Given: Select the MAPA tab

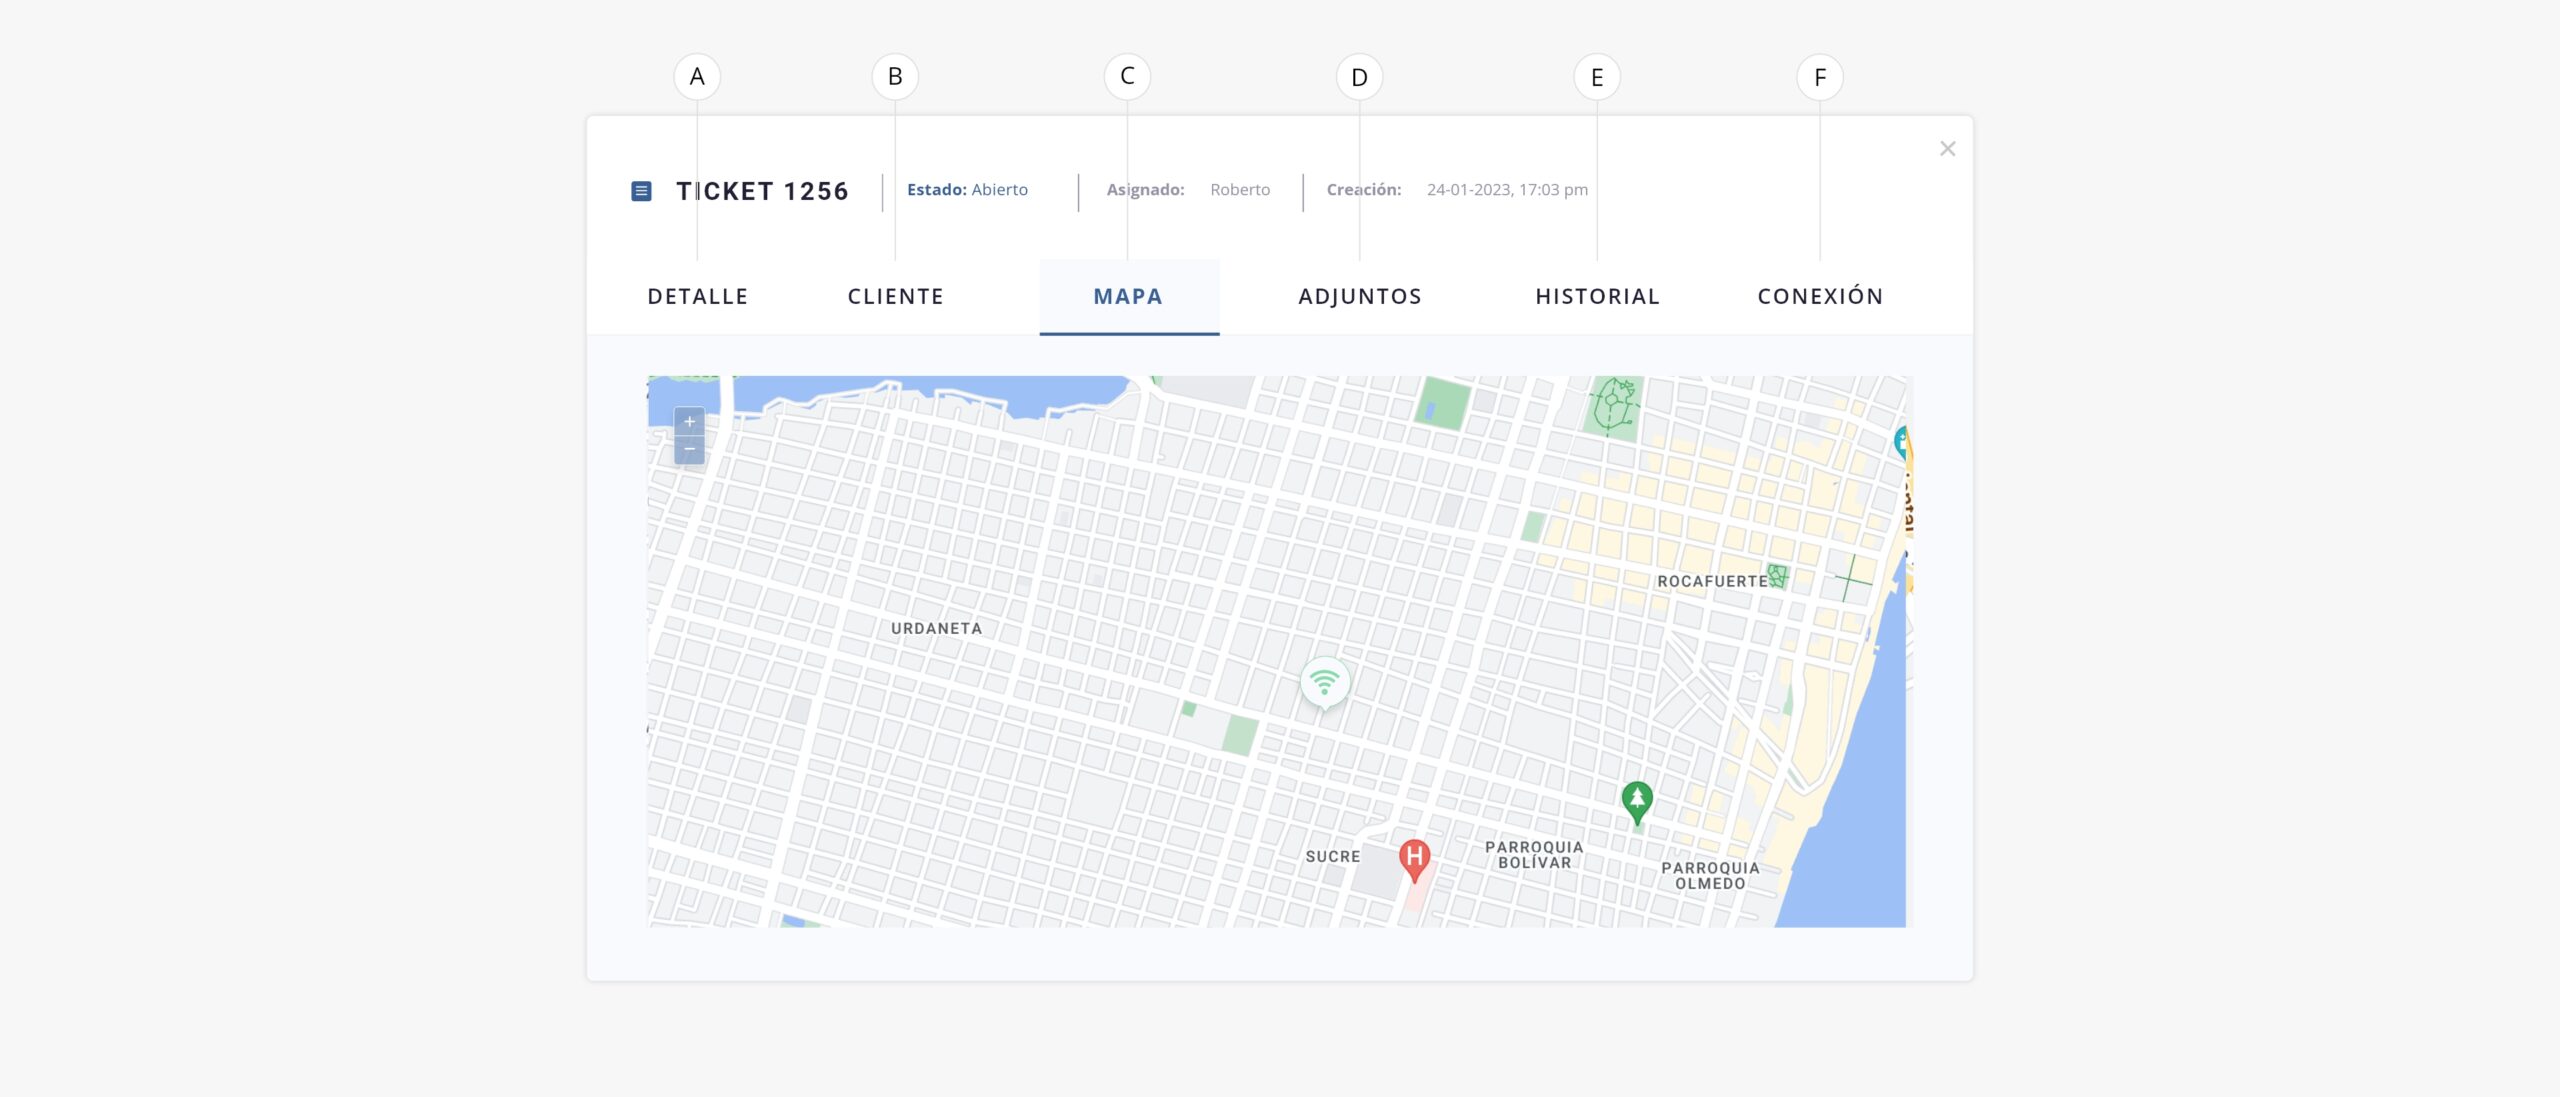Looking at the screenshot, I should [1128, 296].
